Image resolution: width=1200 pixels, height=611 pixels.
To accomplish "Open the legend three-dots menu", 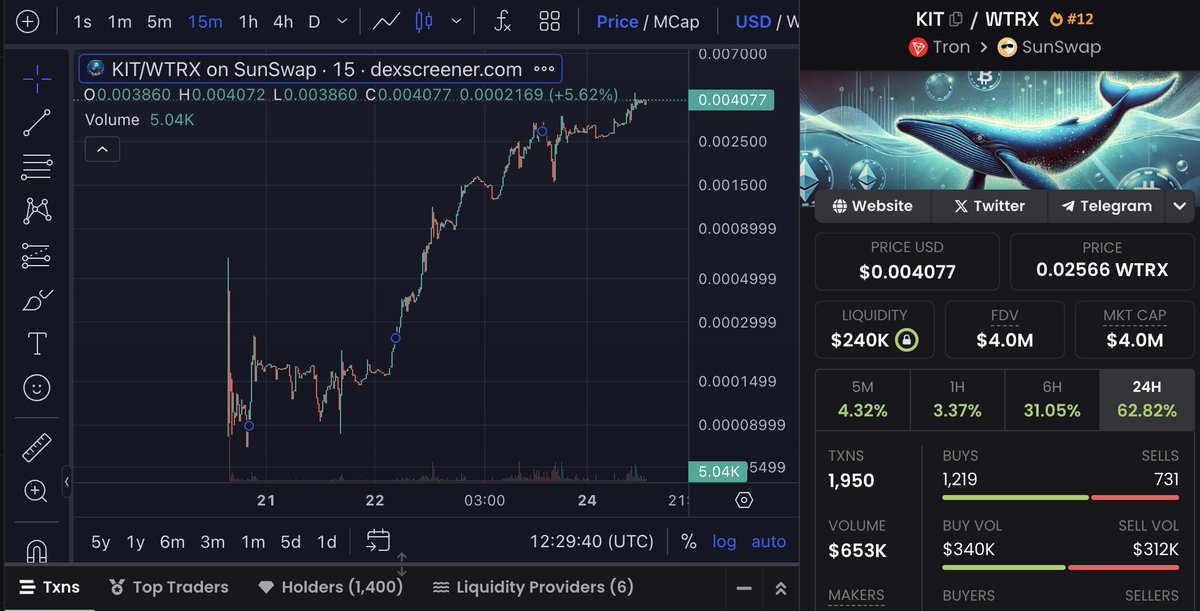I will (544, 69).
